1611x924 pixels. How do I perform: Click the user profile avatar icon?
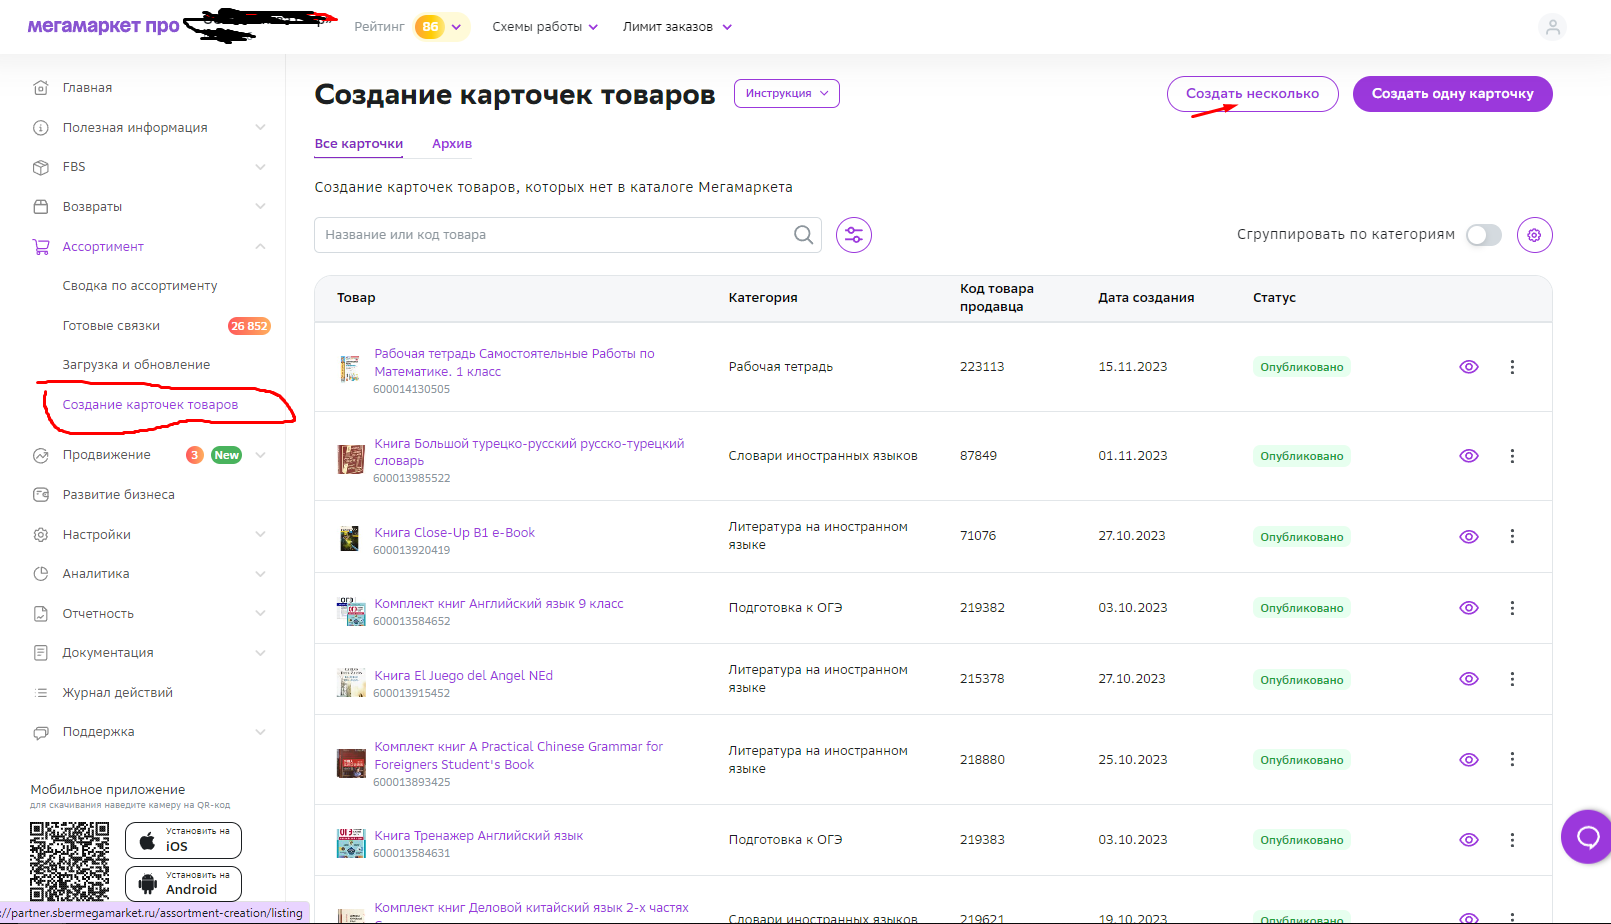point(1552,27)
